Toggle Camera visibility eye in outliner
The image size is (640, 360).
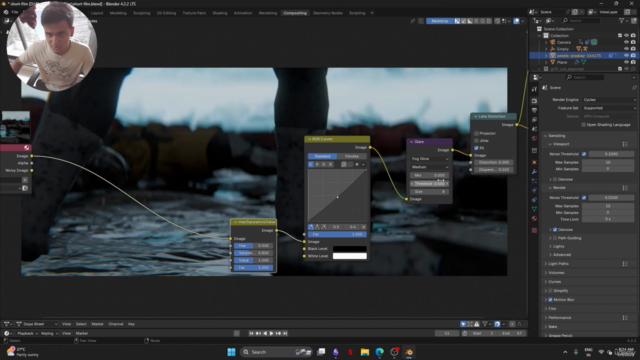pos(627,42)
